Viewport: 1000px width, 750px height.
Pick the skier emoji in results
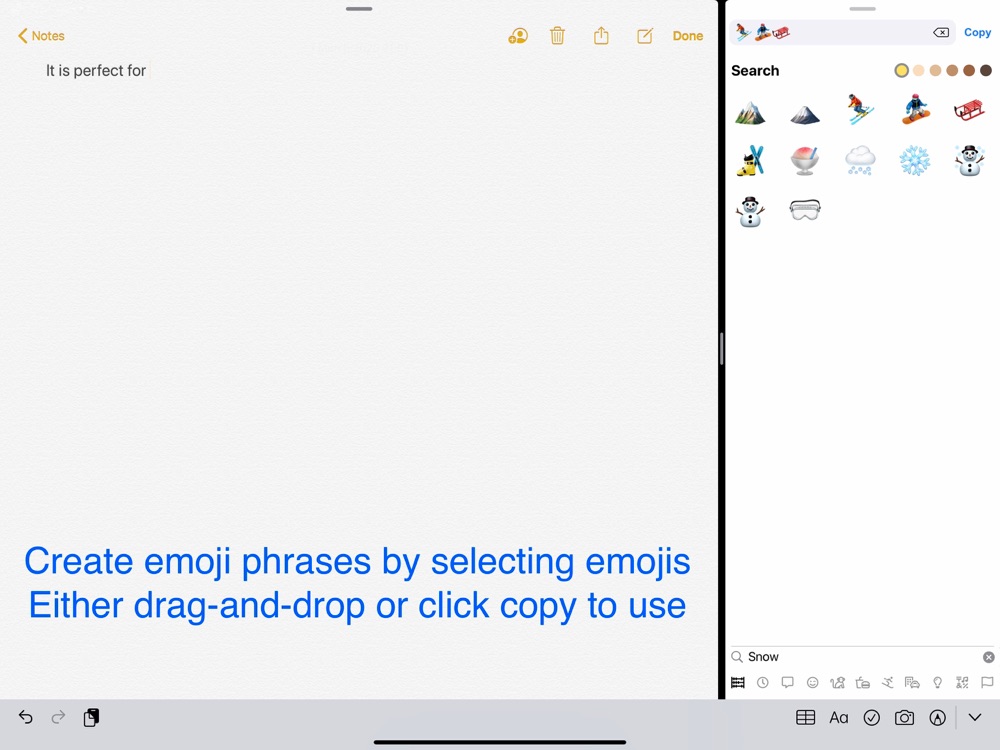(x=860, y=109)
